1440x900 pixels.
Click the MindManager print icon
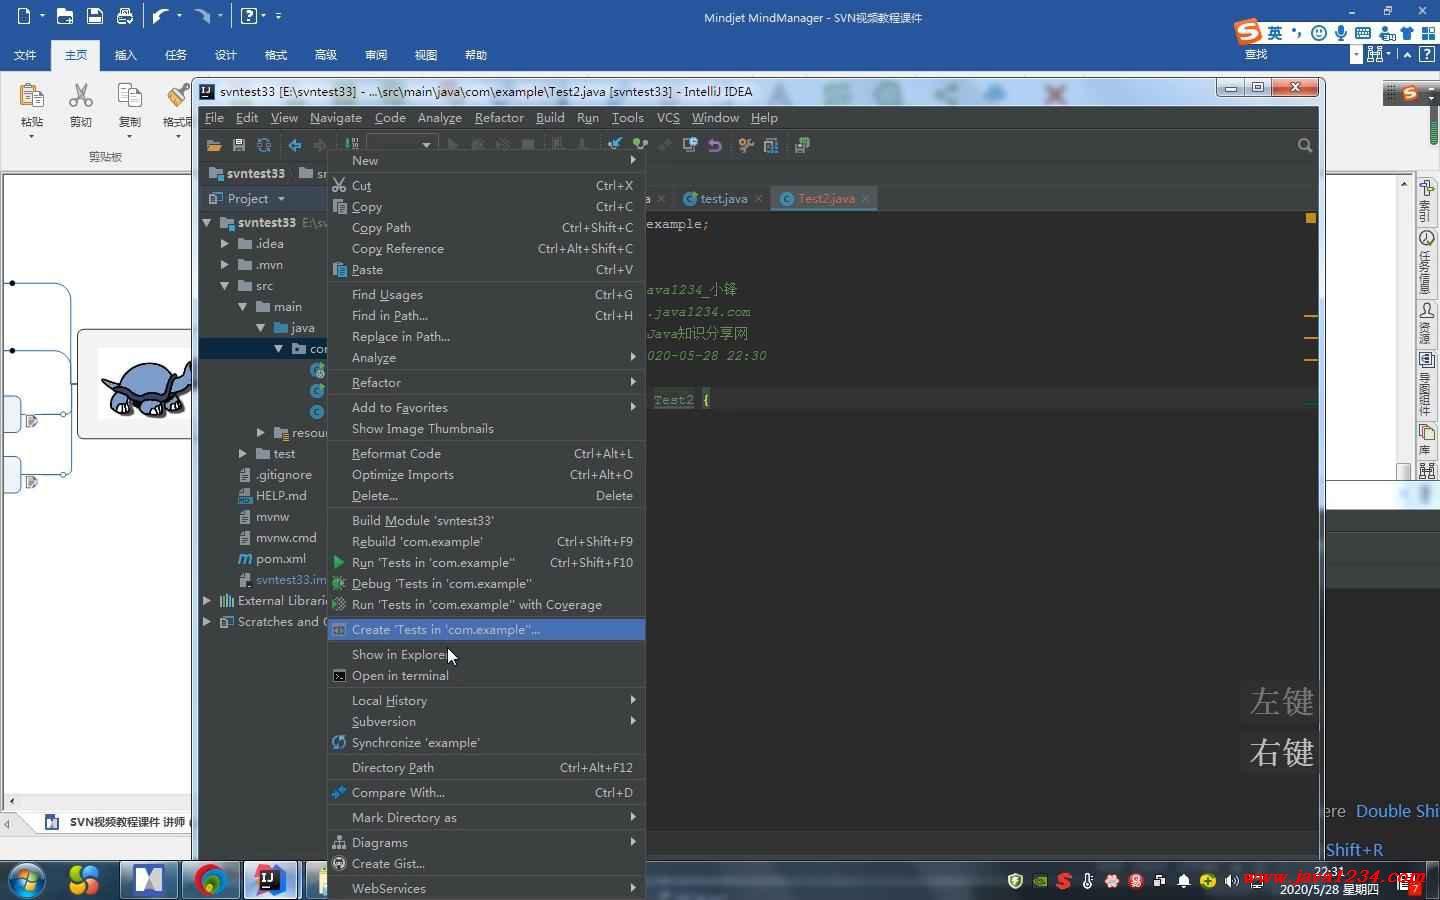(x=125, y=16)
